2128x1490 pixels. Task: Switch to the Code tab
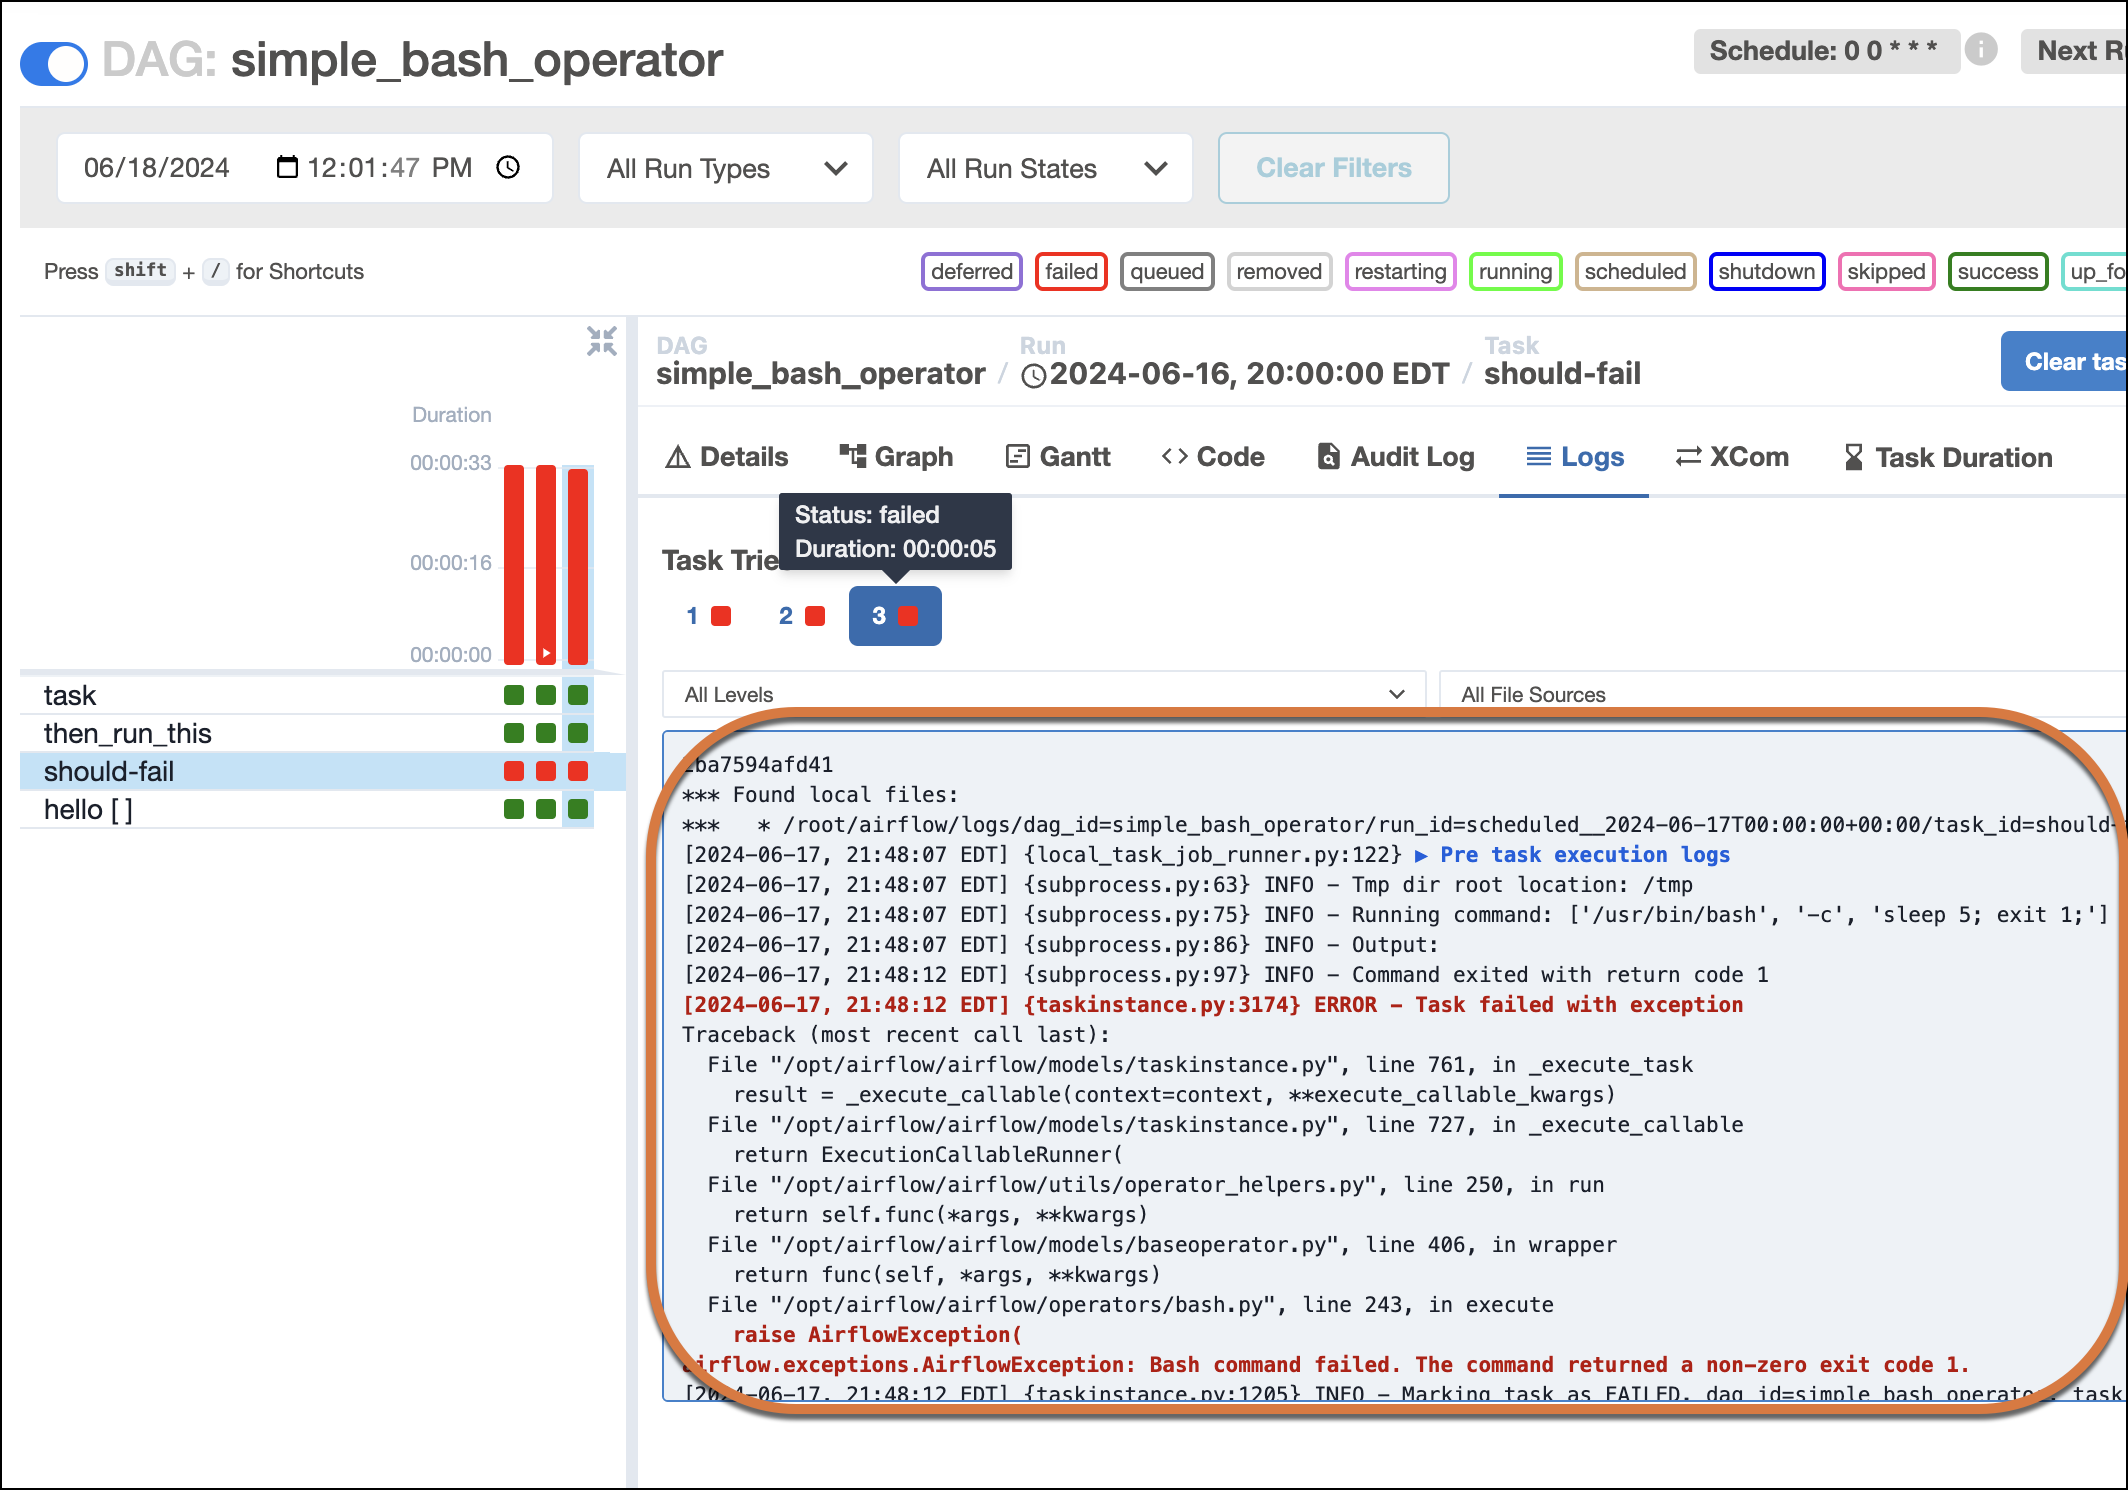tap(1212, 457)
